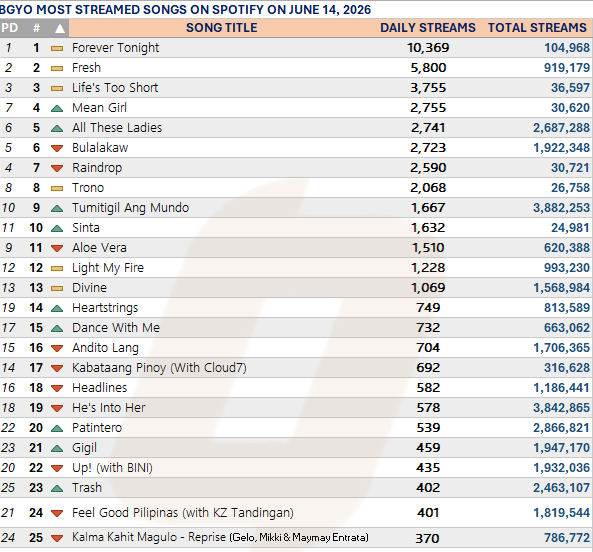
Task: Click total streams value 2,687,288
Action: pos(562,128)
